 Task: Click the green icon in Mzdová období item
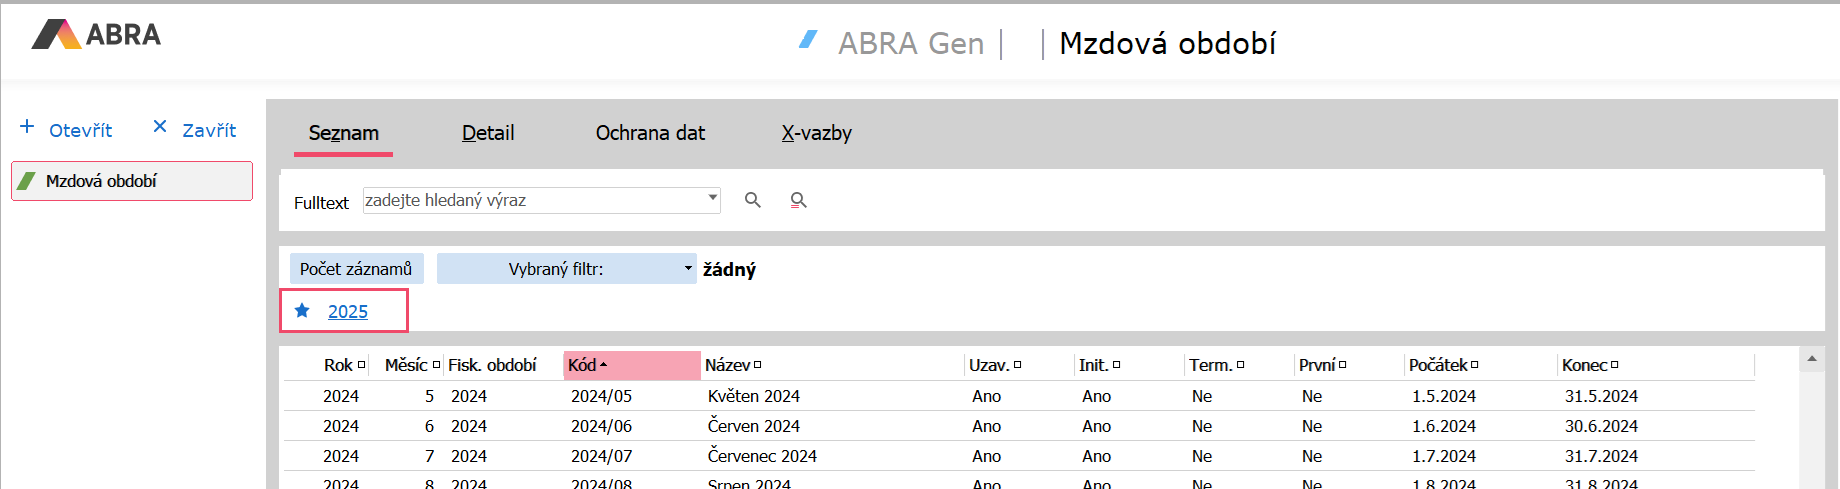coord(28,181)
